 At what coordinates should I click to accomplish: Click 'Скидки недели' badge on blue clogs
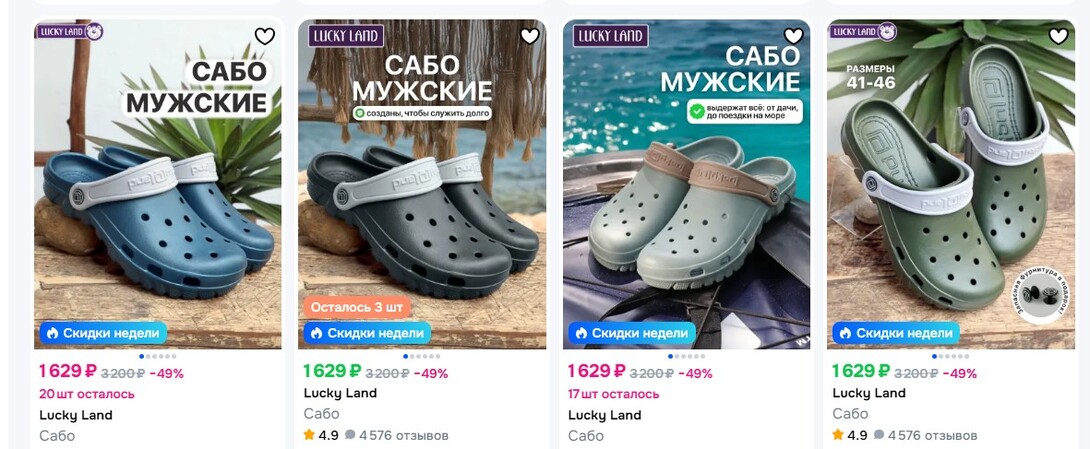point(103,333)
